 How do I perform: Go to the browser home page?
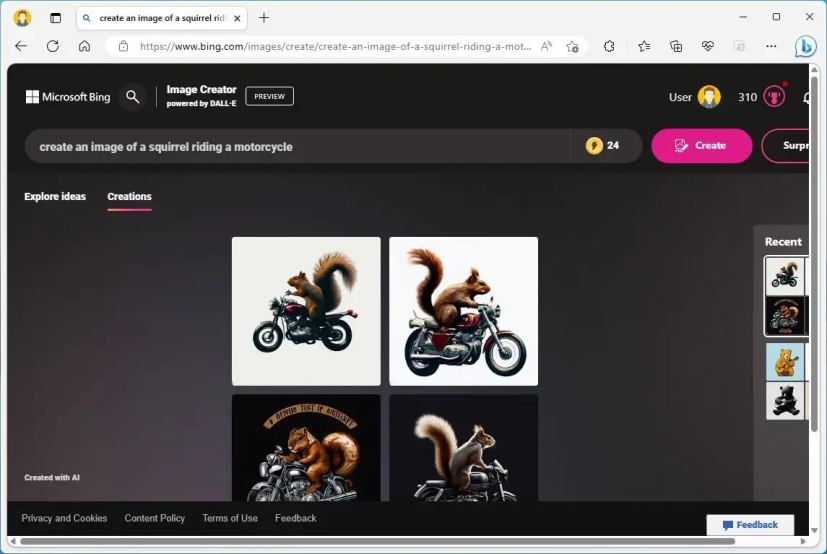tap(84, 46)
